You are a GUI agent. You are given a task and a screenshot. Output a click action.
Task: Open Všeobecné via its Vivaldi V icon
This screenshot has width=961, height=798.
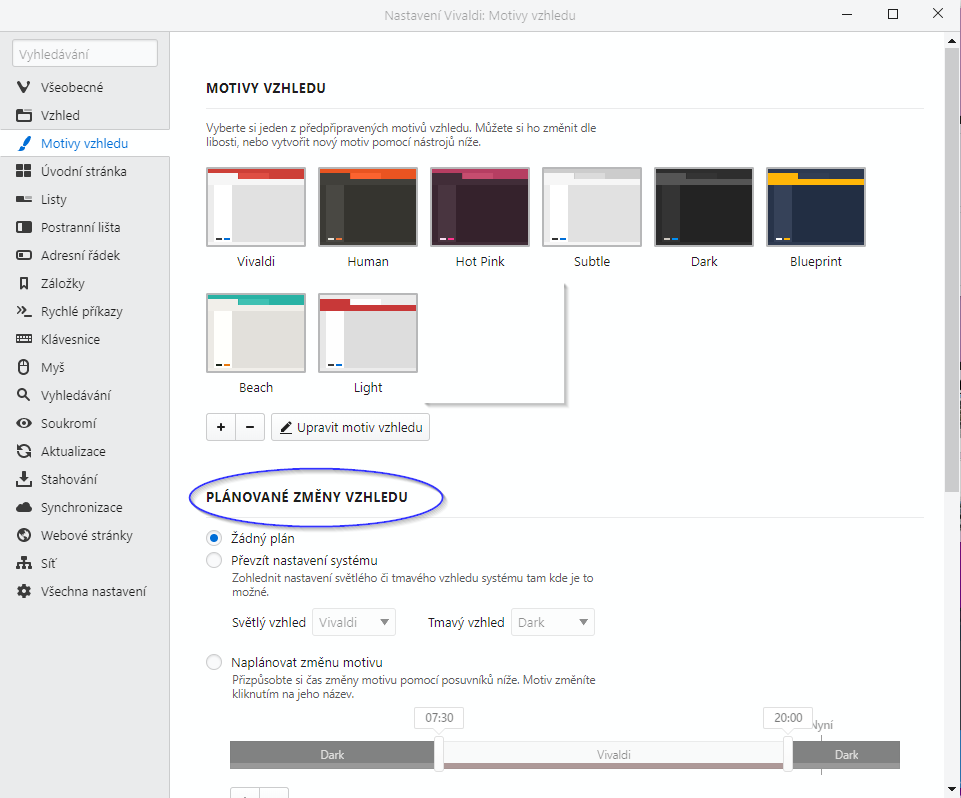pos(23,87)
